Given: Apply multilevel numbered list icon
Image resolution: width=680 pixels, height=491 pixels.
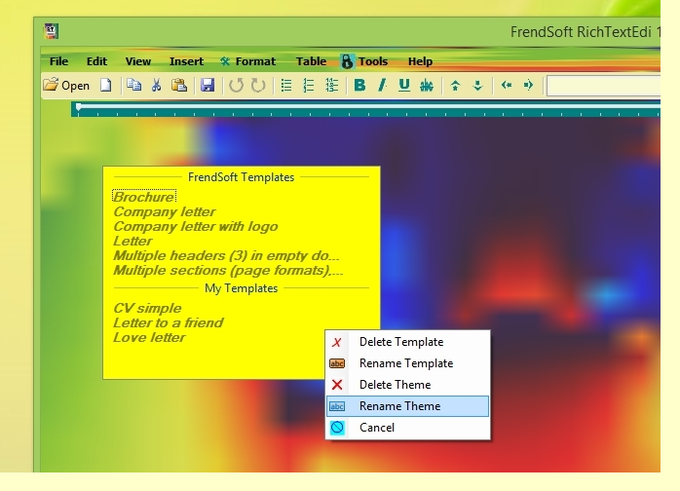Looking at the screenshot, I should click(x=332, y=85).
